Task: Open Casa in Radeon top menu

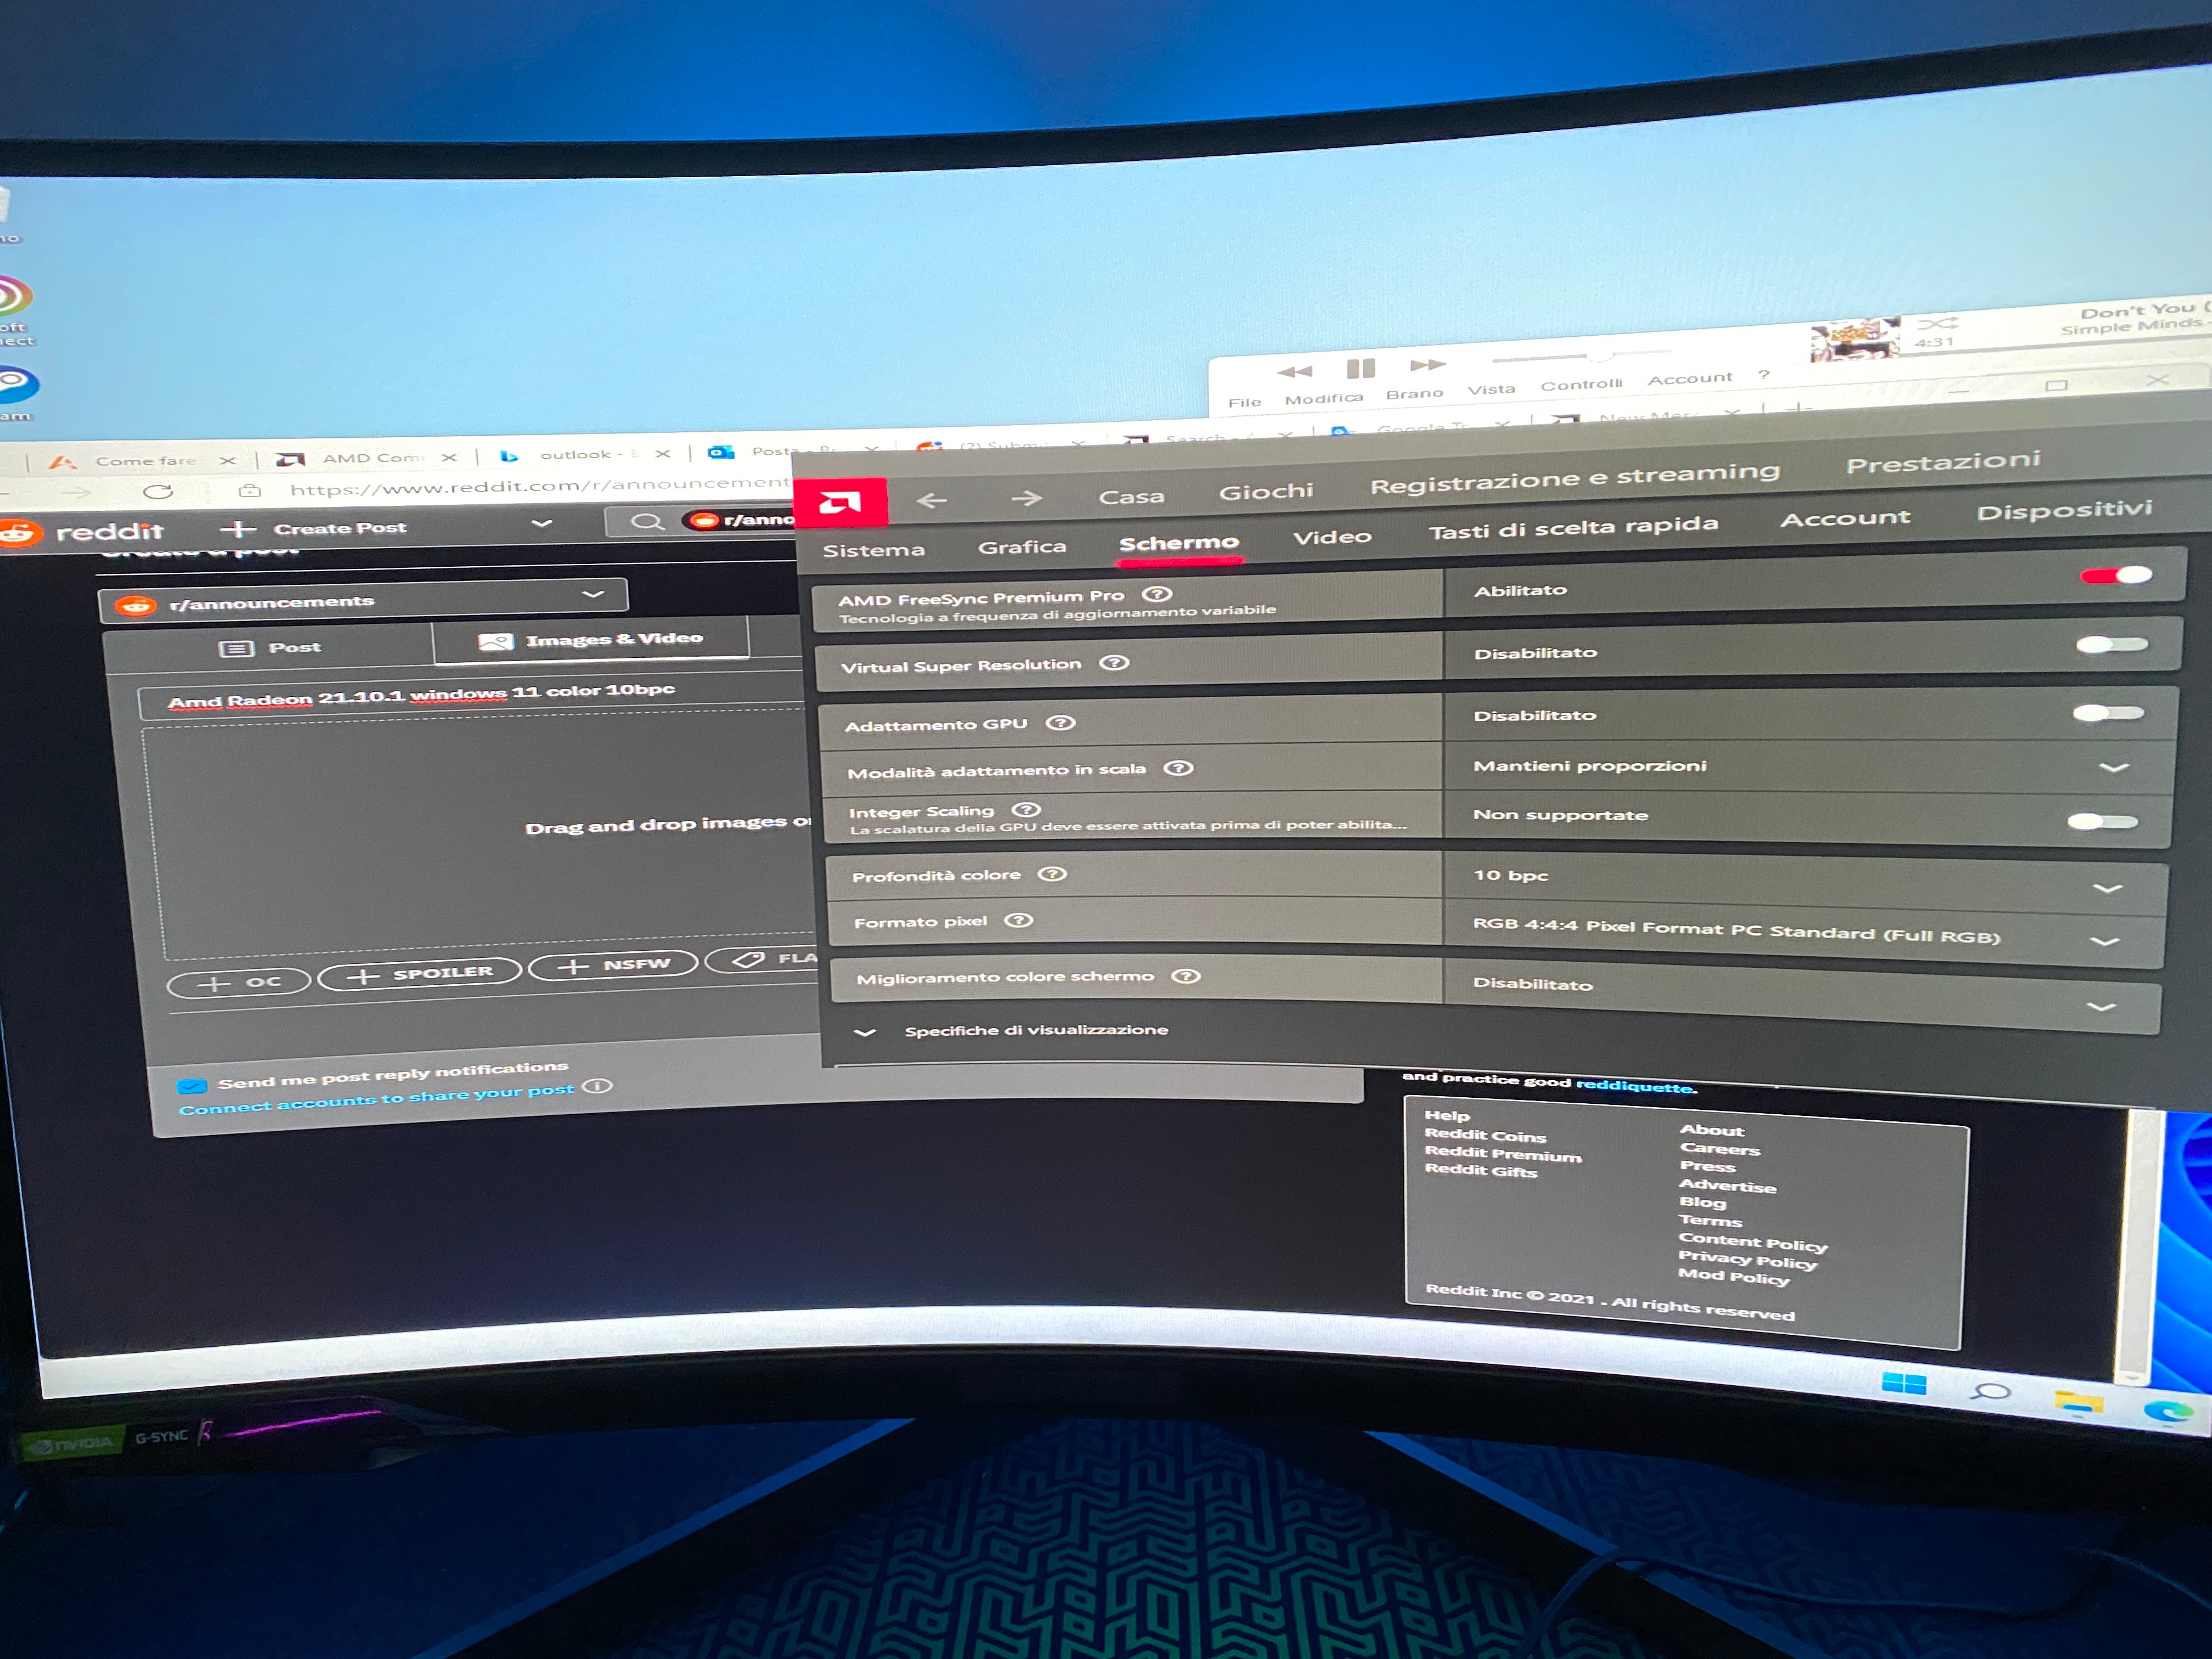Action: point(1131,496)
